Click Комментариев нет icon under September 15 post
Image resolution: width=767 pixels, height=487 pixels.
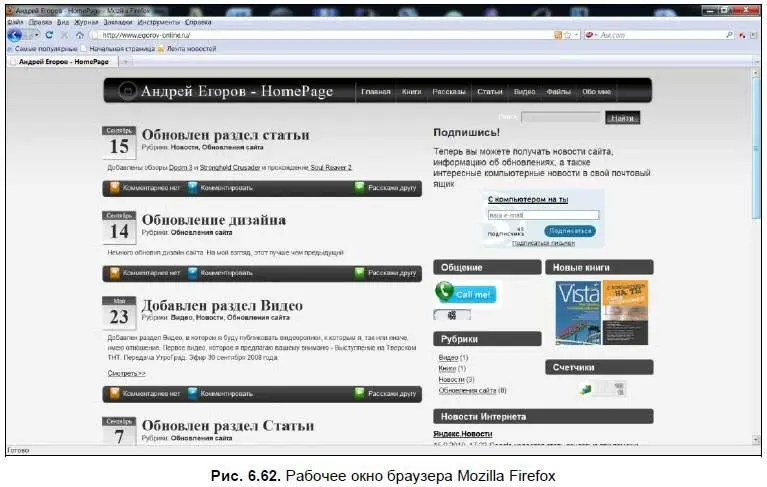click(114, 187)
